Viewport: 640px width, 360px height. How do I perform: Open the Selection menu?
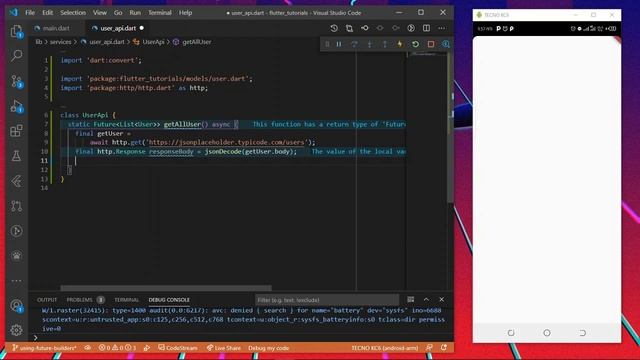point(73,13)
